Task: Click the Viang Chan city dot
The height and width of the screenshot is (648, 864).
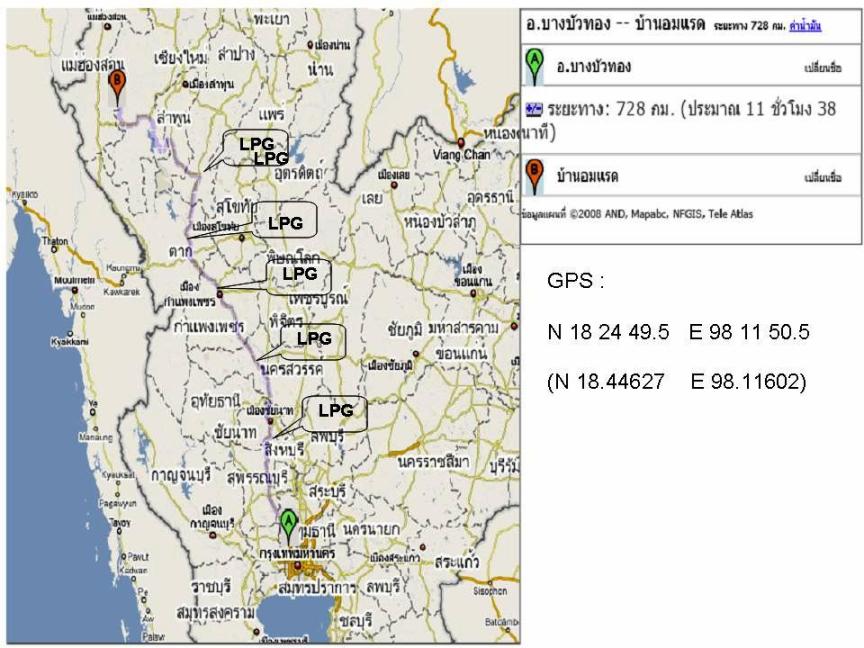Action: (x=462, y=142)
